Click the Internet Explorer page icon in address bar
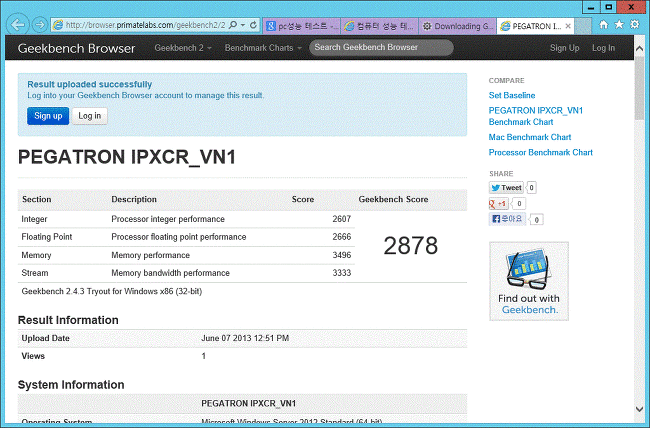Viewport: 650px width, 428px height. pos(58,25)
